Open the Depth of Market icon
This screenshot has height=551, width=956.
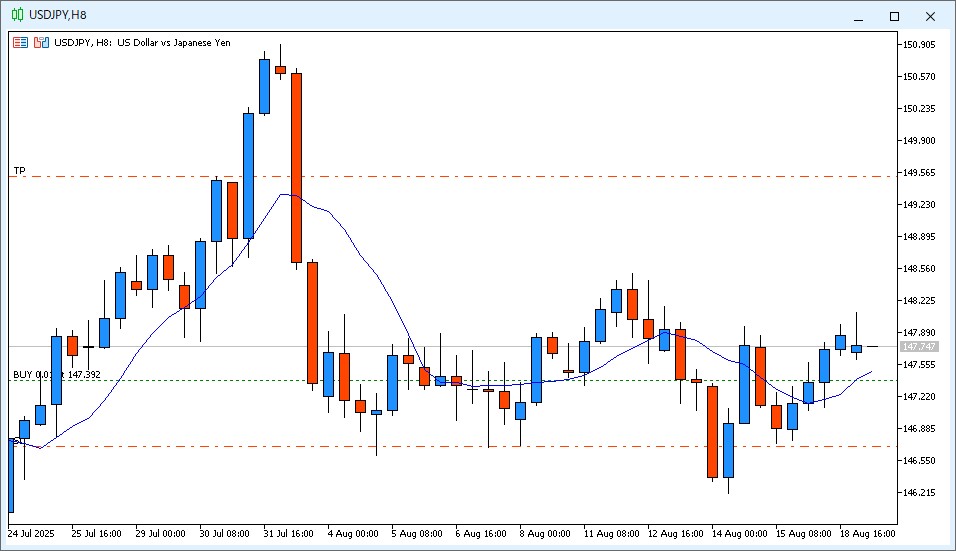pos(41,43)
